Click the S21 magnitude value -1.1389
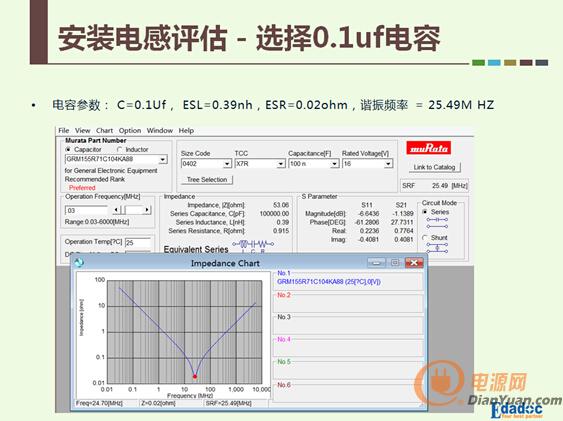The height and width of the screenshot is (421, 563). (403, 214)
